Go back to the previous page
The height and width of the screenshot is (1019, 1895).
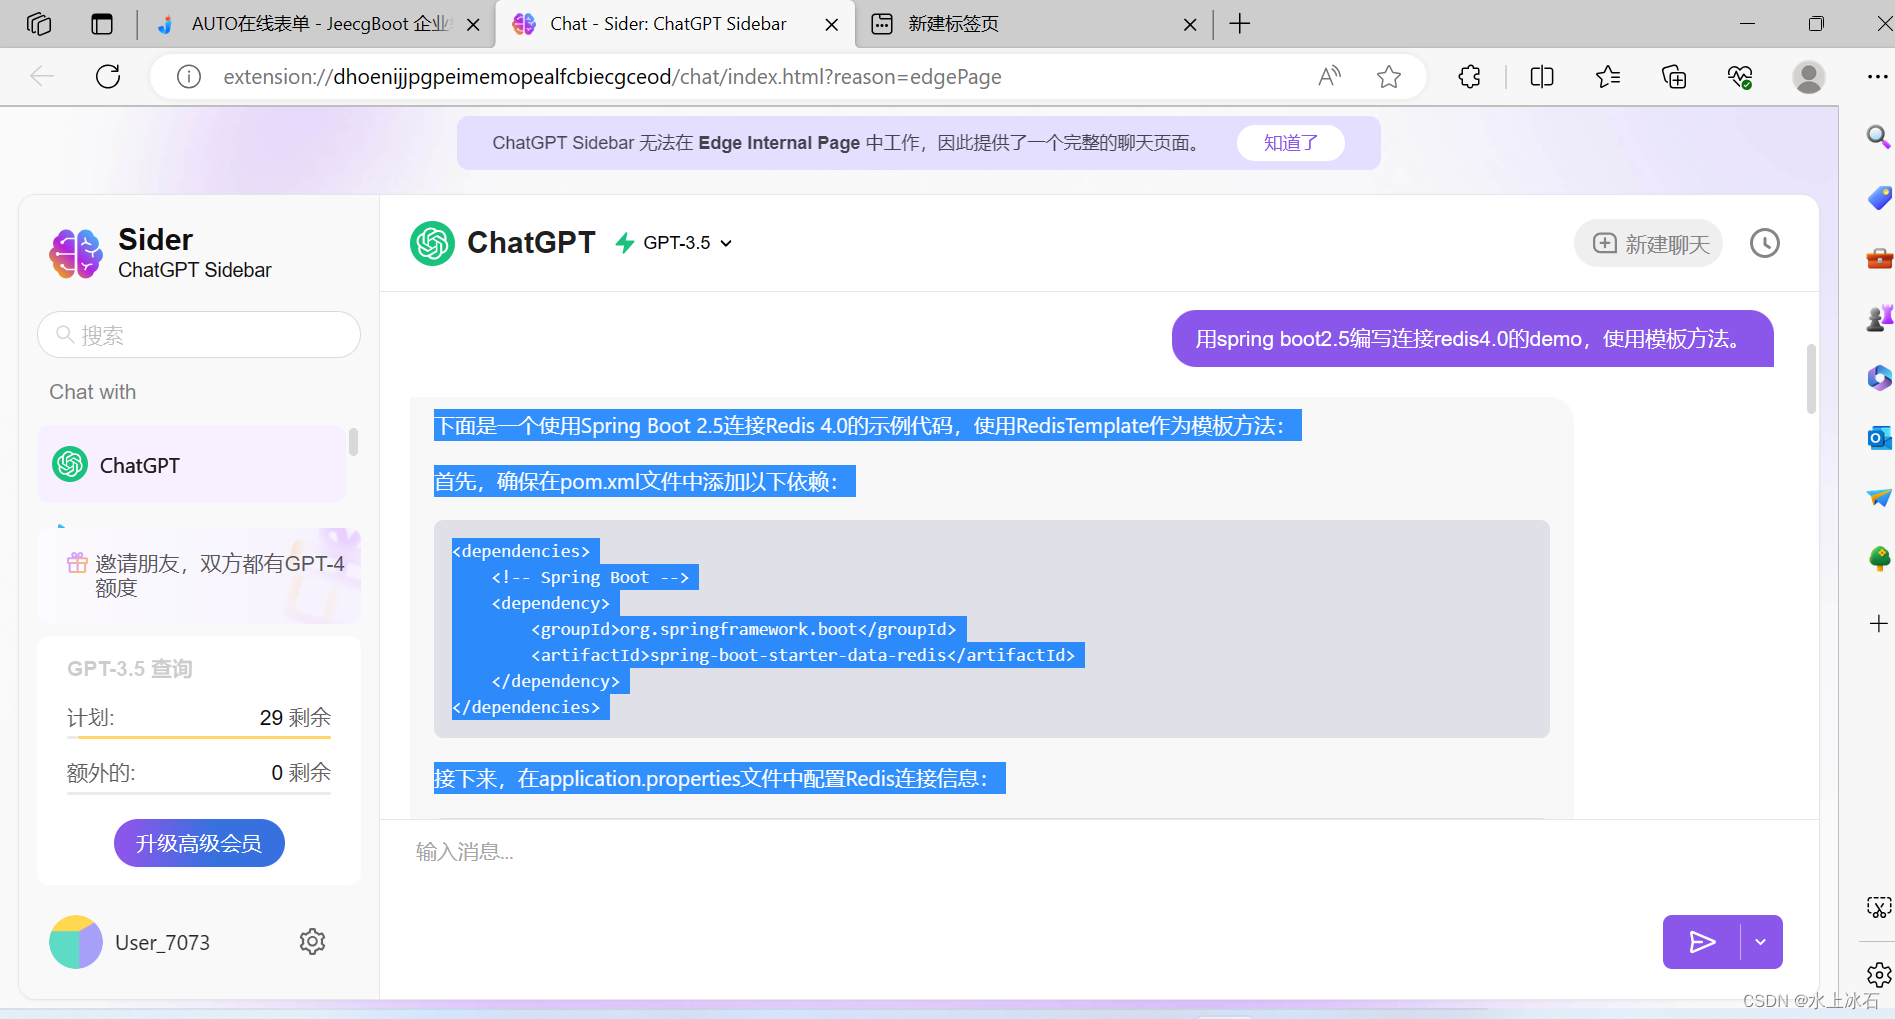pos(42,77)
